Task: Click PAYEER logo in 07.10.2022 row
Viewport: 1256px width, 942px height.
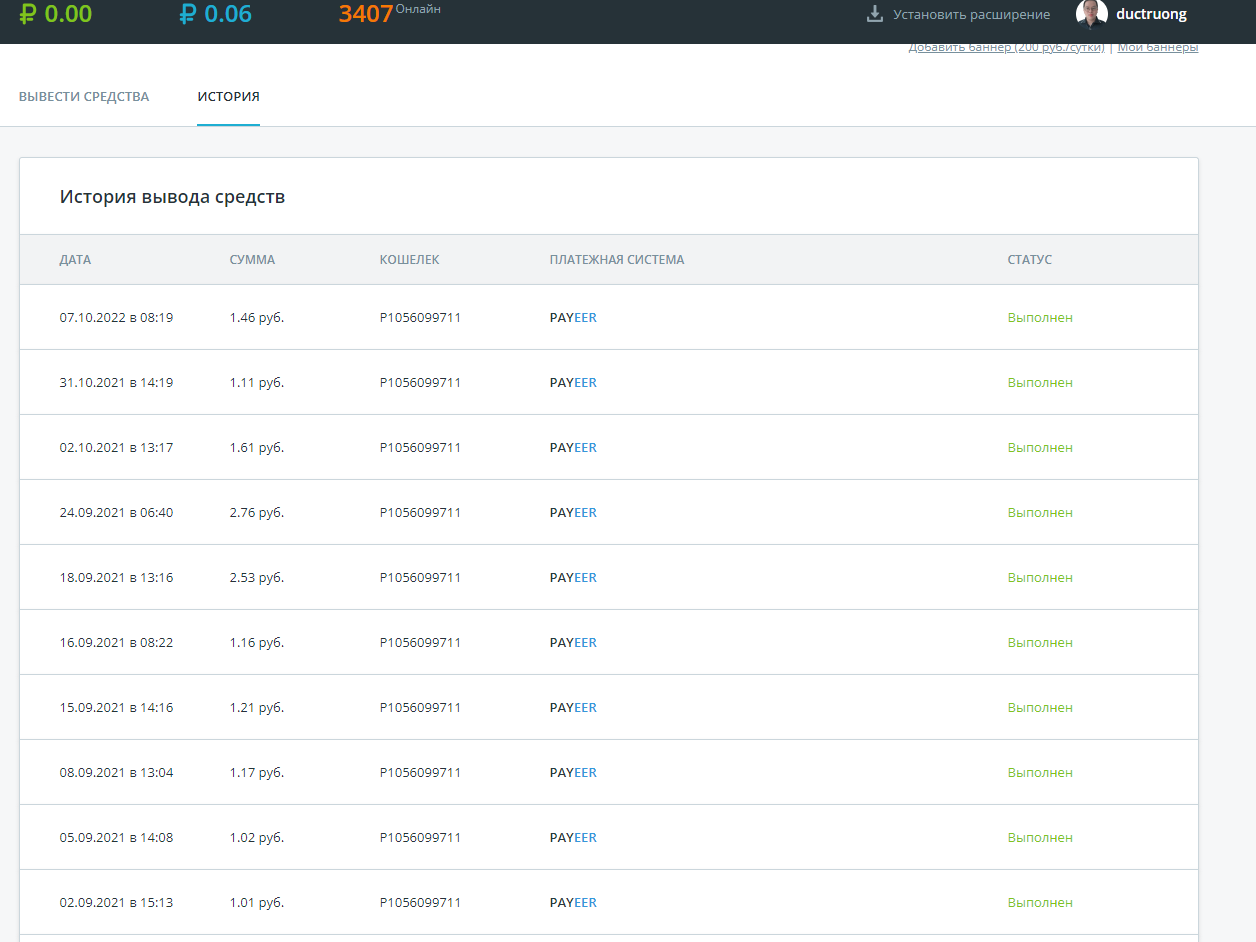Action: click(573, 318)
